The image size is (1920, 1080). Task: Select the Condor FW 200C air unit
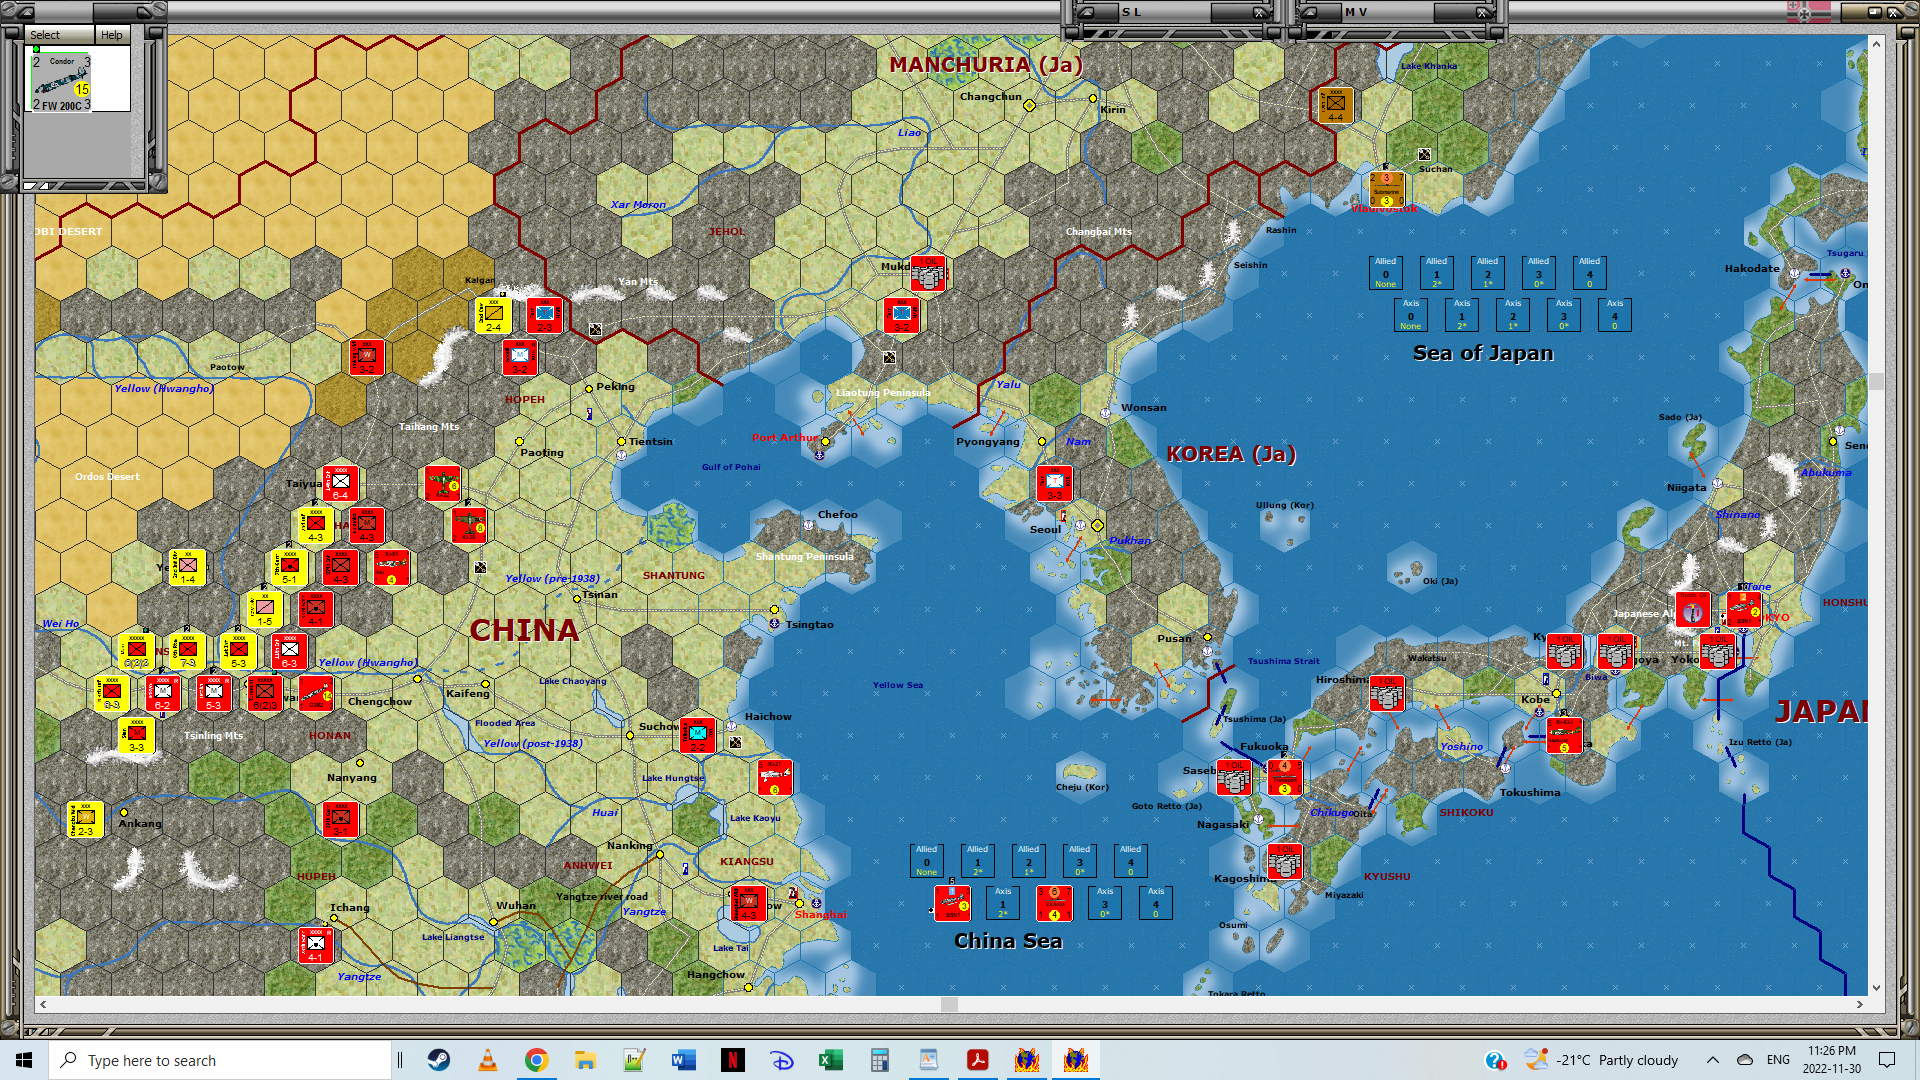tap(62, 83)
